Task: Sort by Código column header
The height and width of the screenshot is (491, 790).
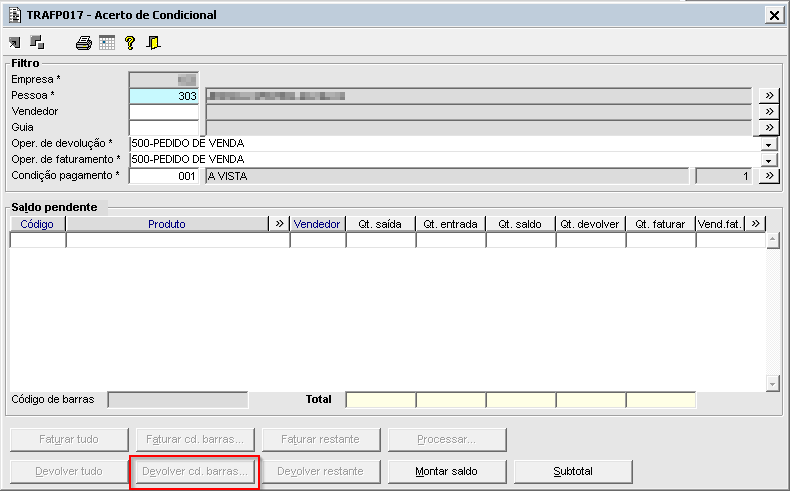Action: (37, 224)
